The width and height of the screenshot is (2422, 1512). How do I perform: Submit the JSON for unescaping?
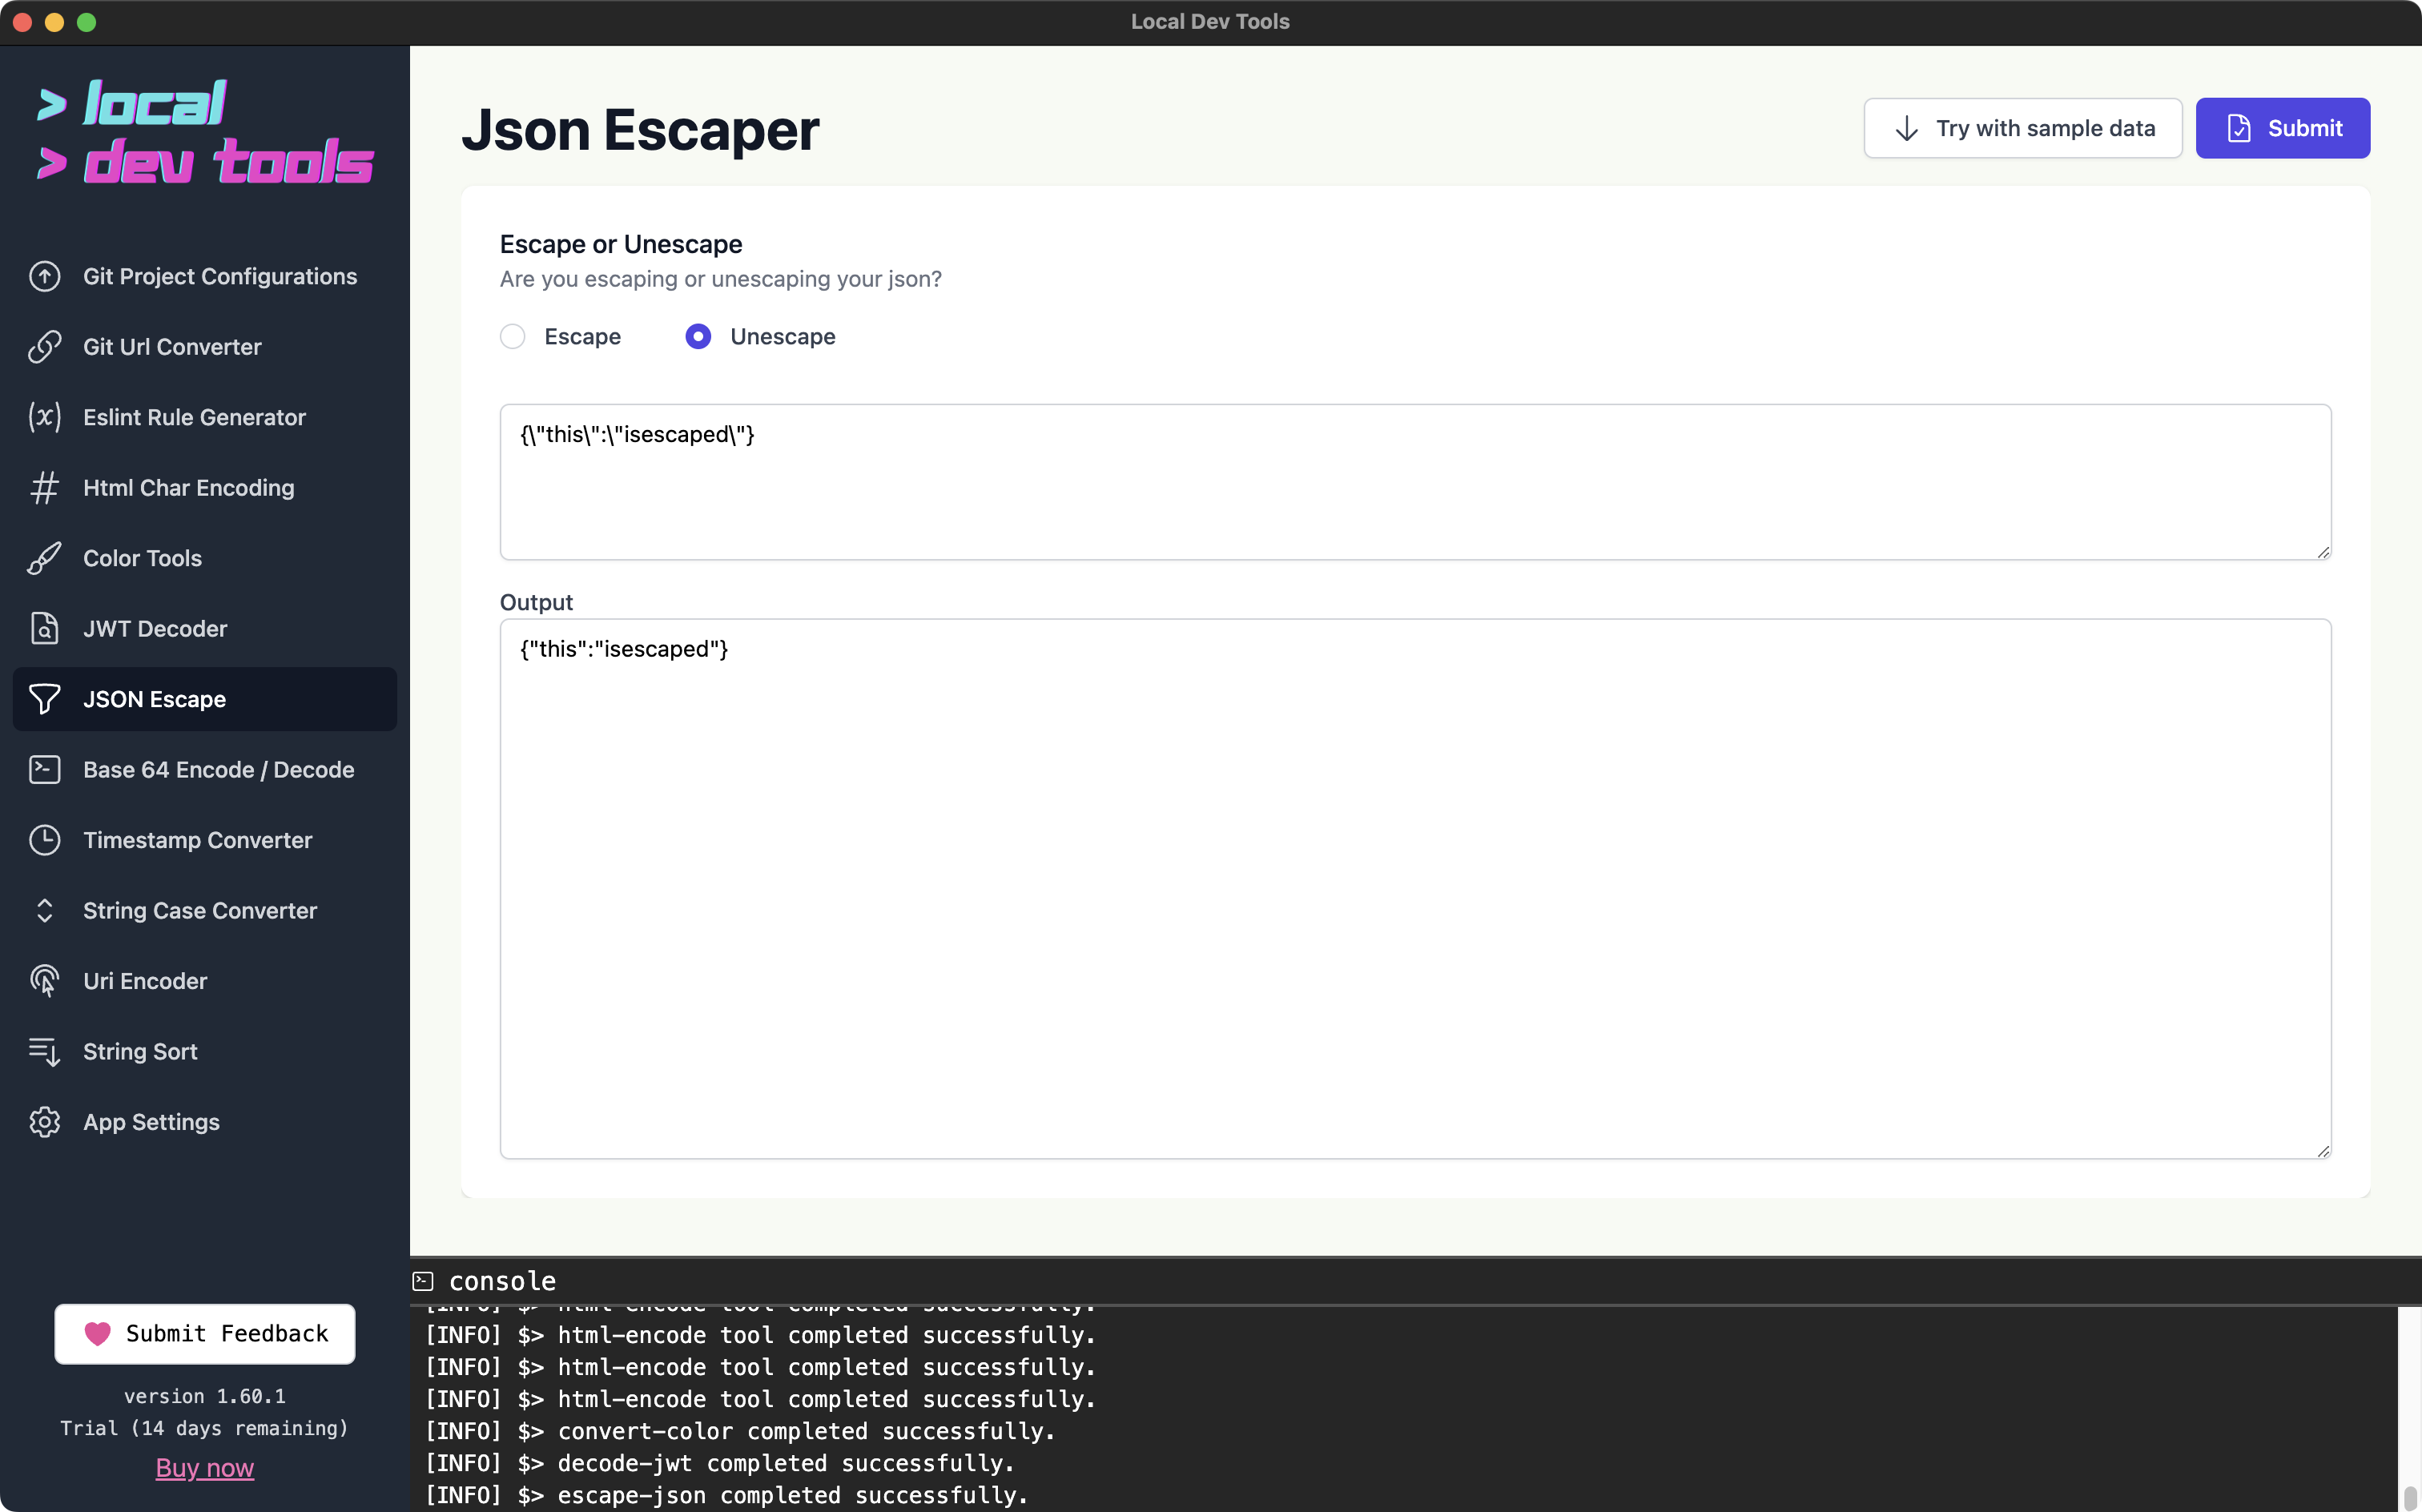pyautogui.click(x=2283, y=128)
